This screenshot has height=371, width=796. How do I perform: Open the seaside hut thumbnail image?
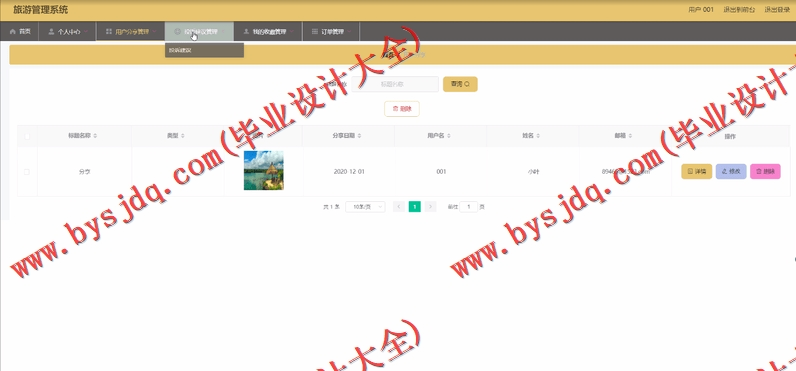263,171
